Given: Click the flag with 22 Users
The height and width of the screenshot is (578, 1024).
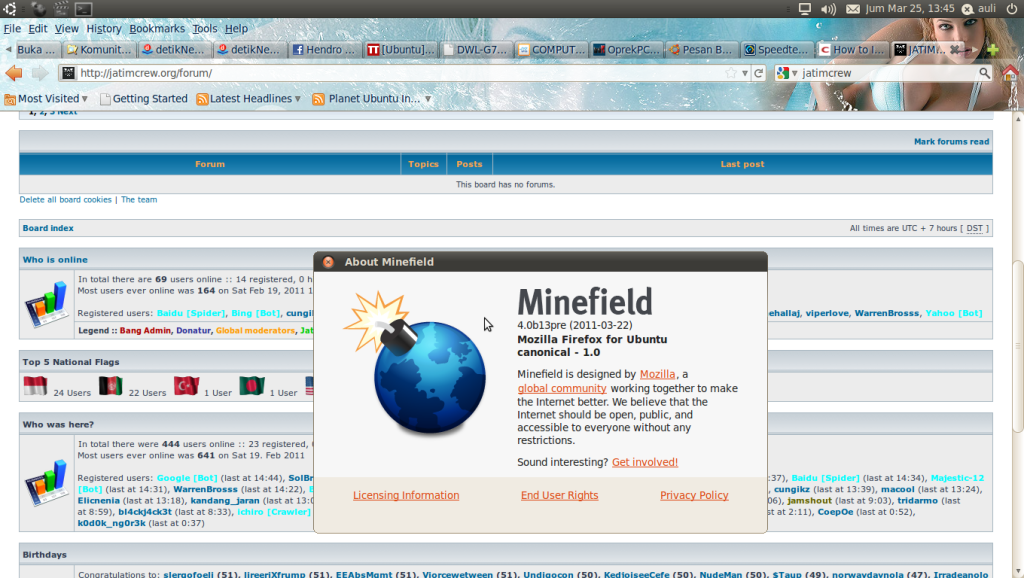Looking at the screenshot, I should pyautogui.click(x=110, y=386).
